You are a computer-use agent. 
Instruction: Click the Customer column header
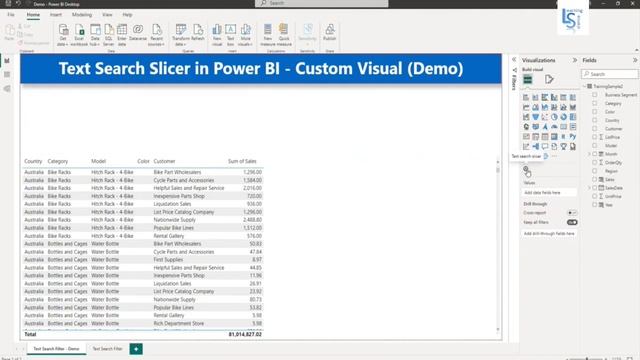point(164,161)
